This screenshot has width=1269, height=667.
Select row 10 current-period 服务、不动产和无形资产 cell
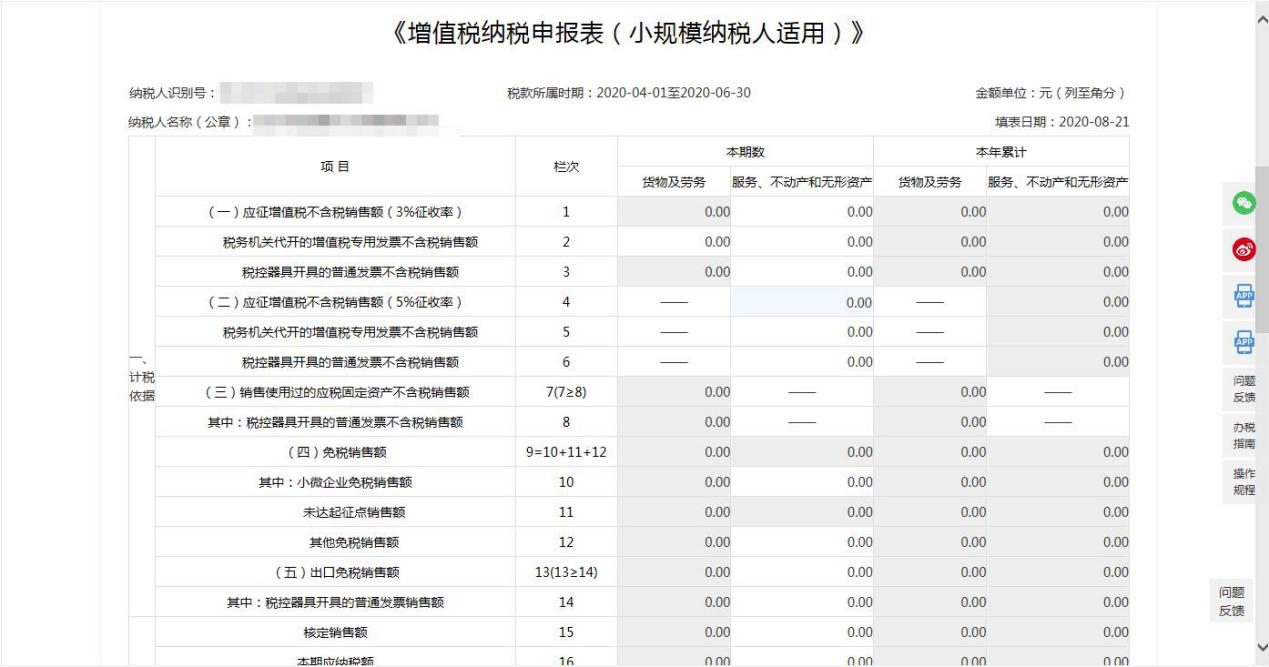click(802, 482)
